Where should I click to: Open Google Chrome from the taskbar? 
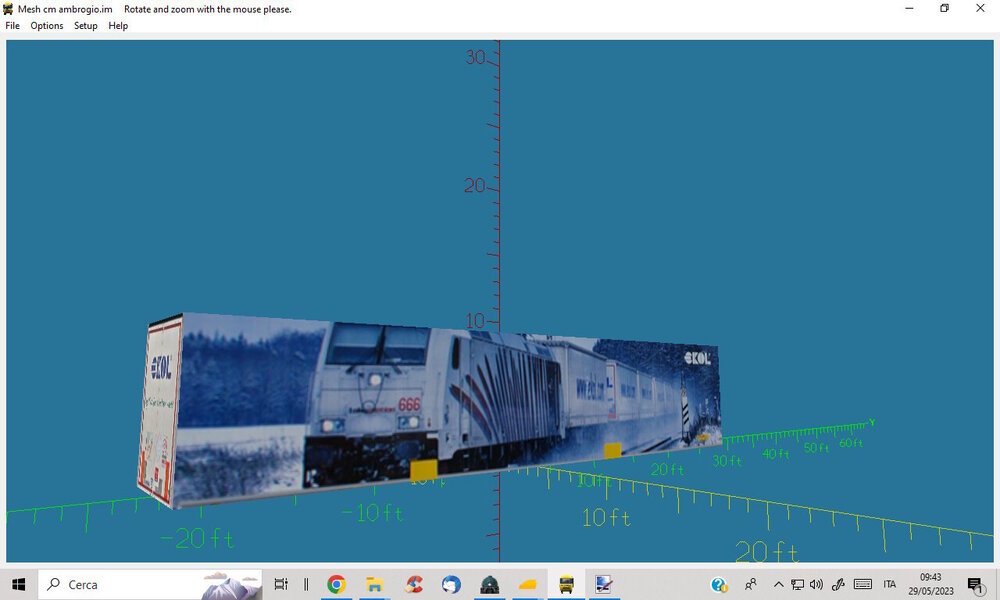(x=336, y=584)
